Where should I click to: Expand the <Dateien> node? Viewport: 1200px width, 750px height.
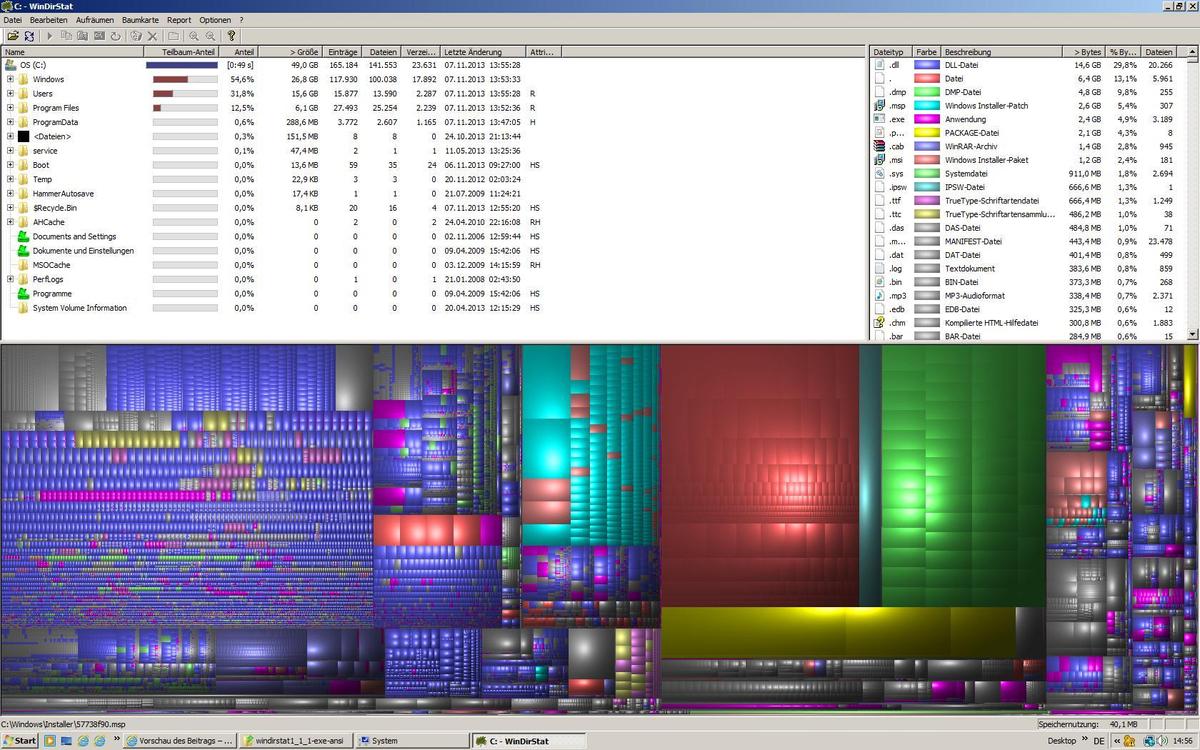coord(10,136)
